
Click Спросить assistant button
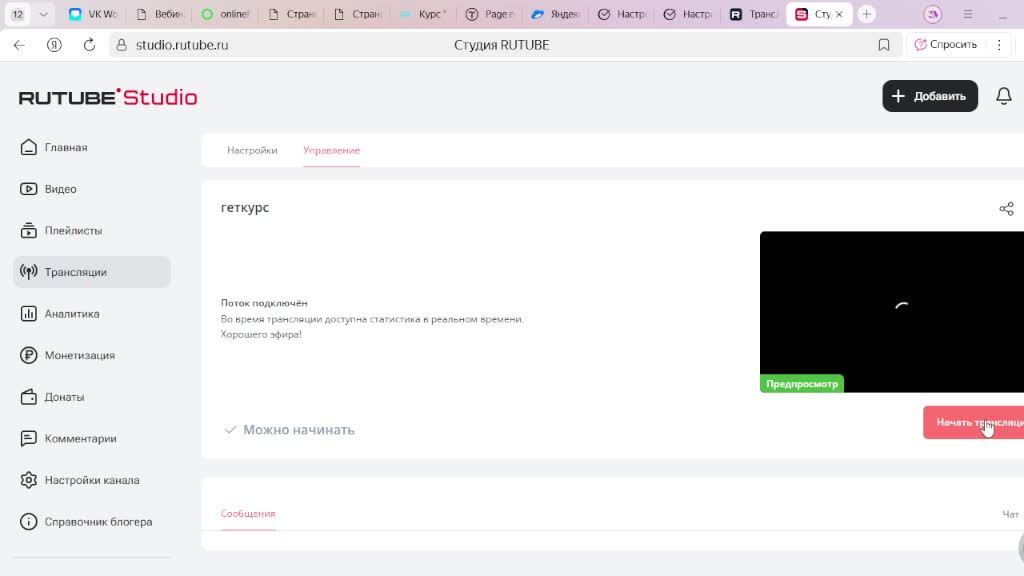946,44
